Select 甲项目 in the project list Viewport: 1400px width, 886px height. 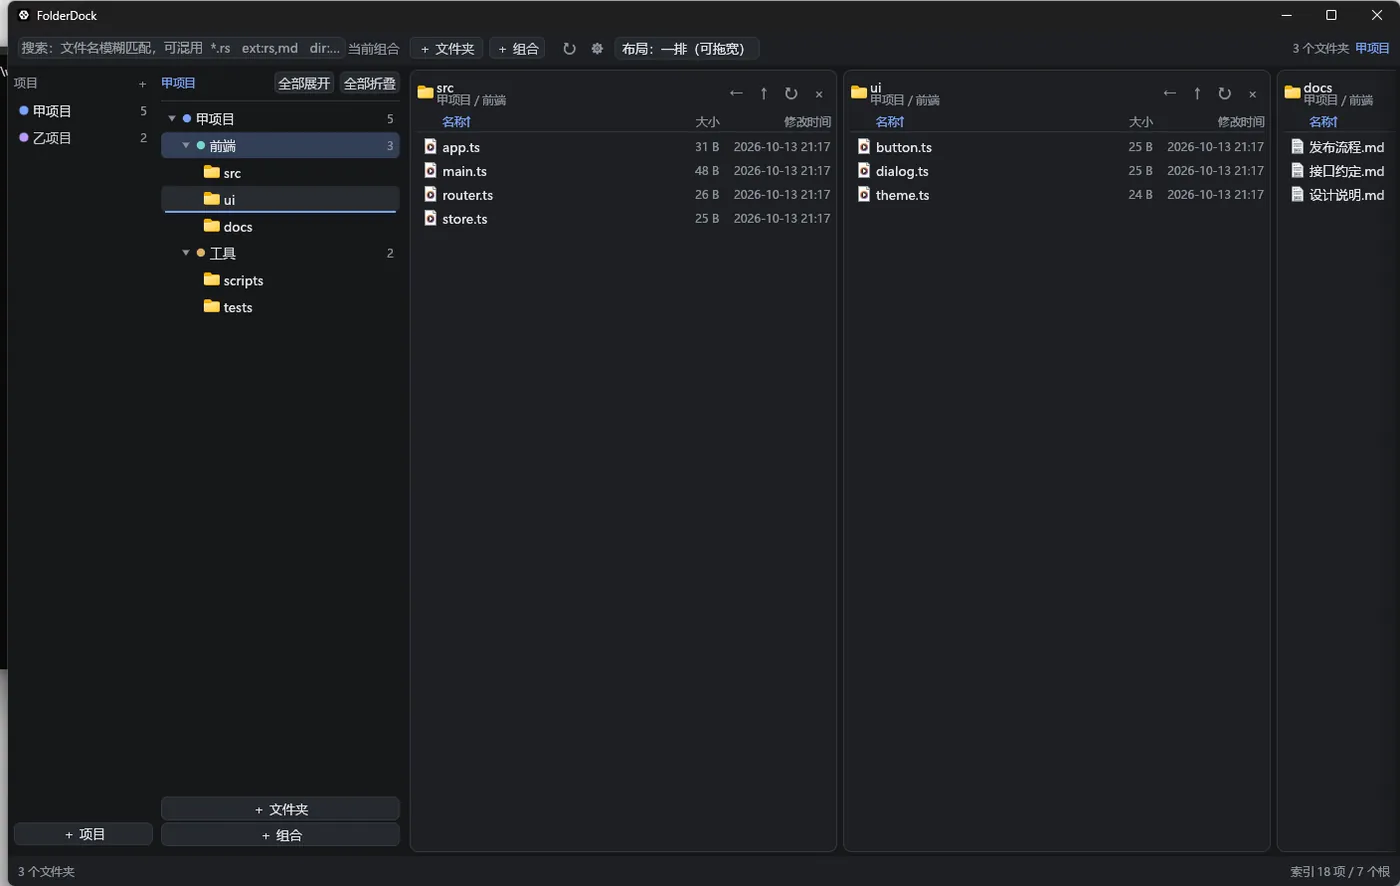click(83, 111)
